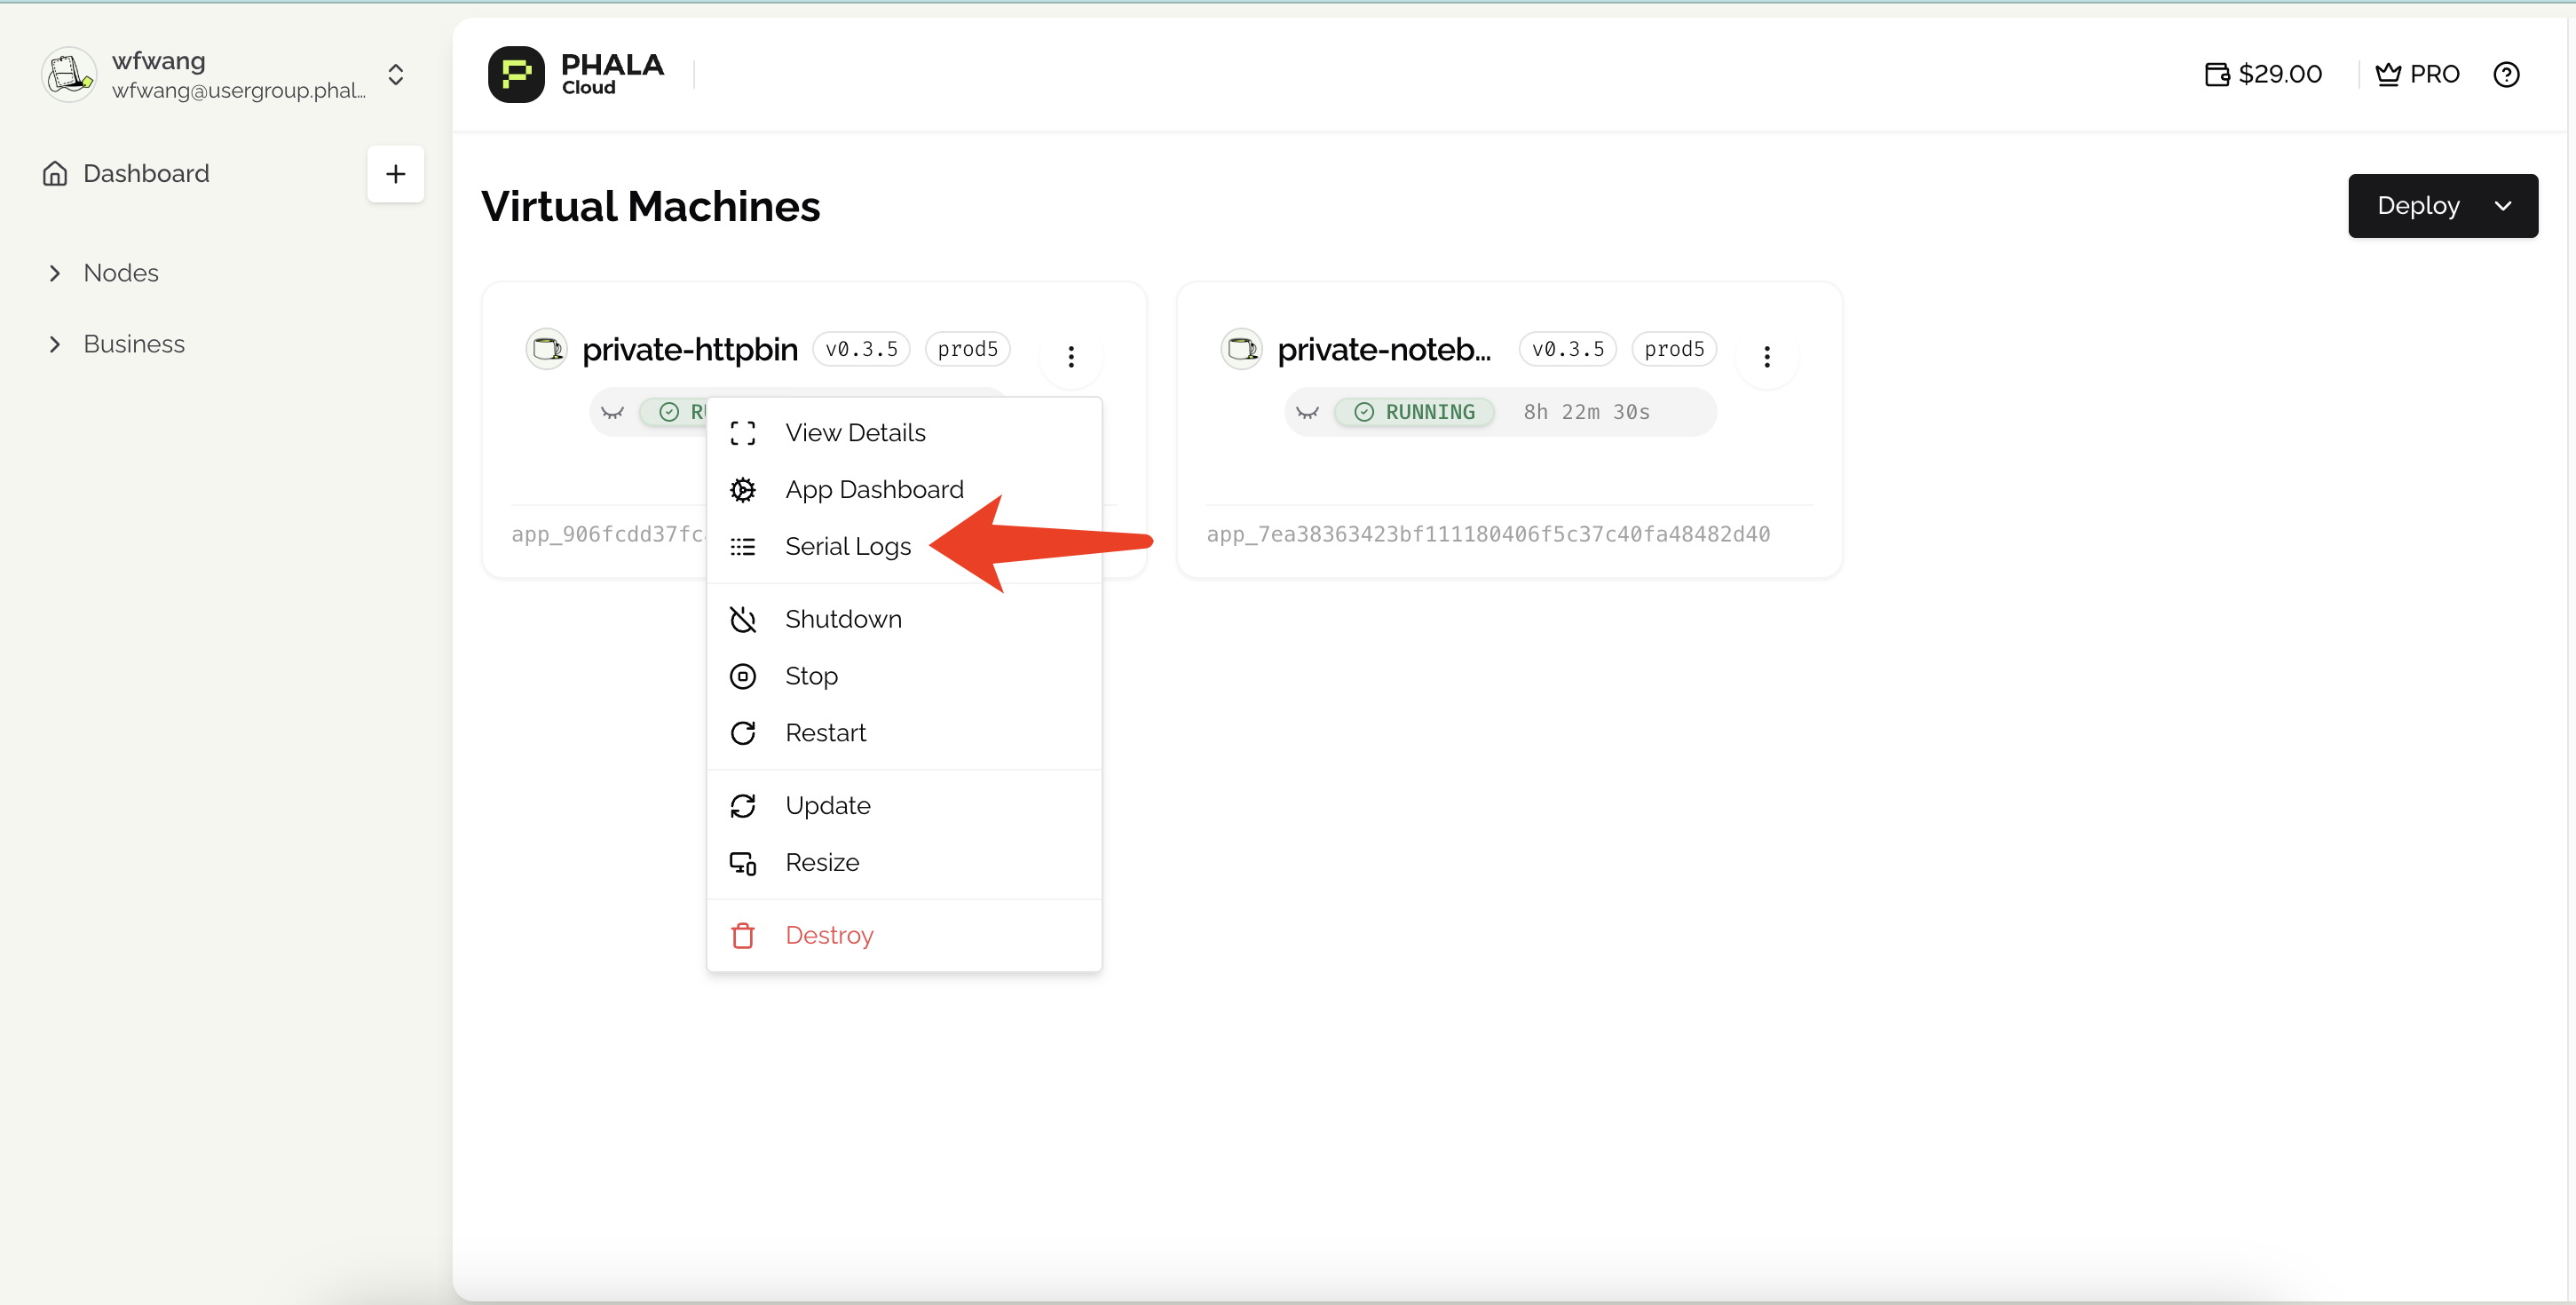Image resolution: width=2576 pixels, height=1305 pixels.
Task: Select Serial Logs from the menu
Action: [847, 546]
